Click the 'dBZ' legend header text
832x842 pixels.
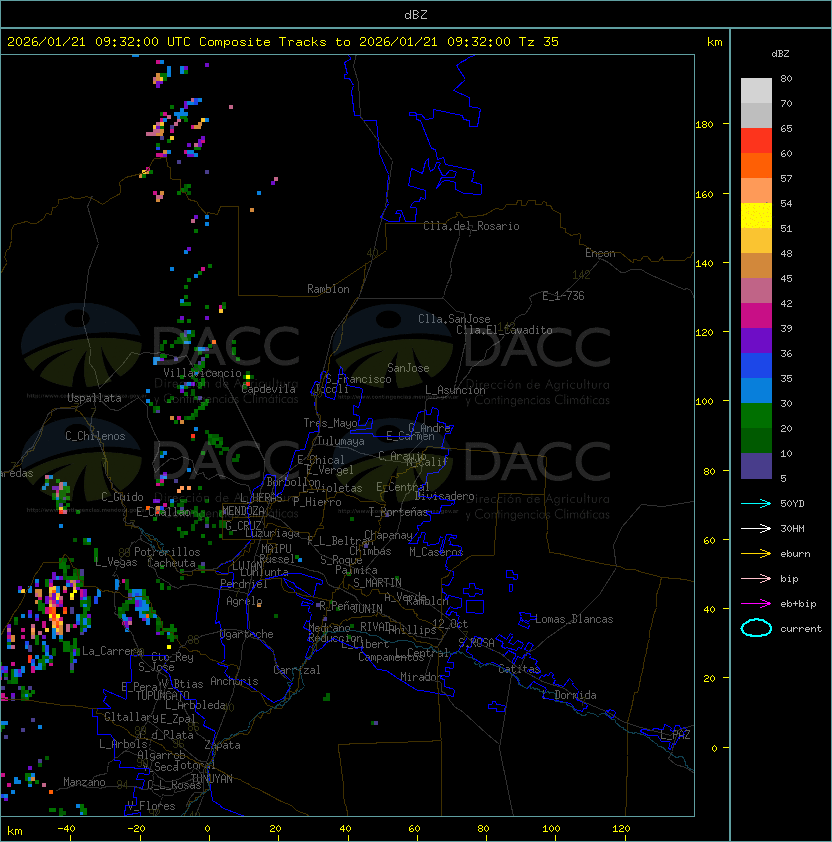(x=780, y=54)
